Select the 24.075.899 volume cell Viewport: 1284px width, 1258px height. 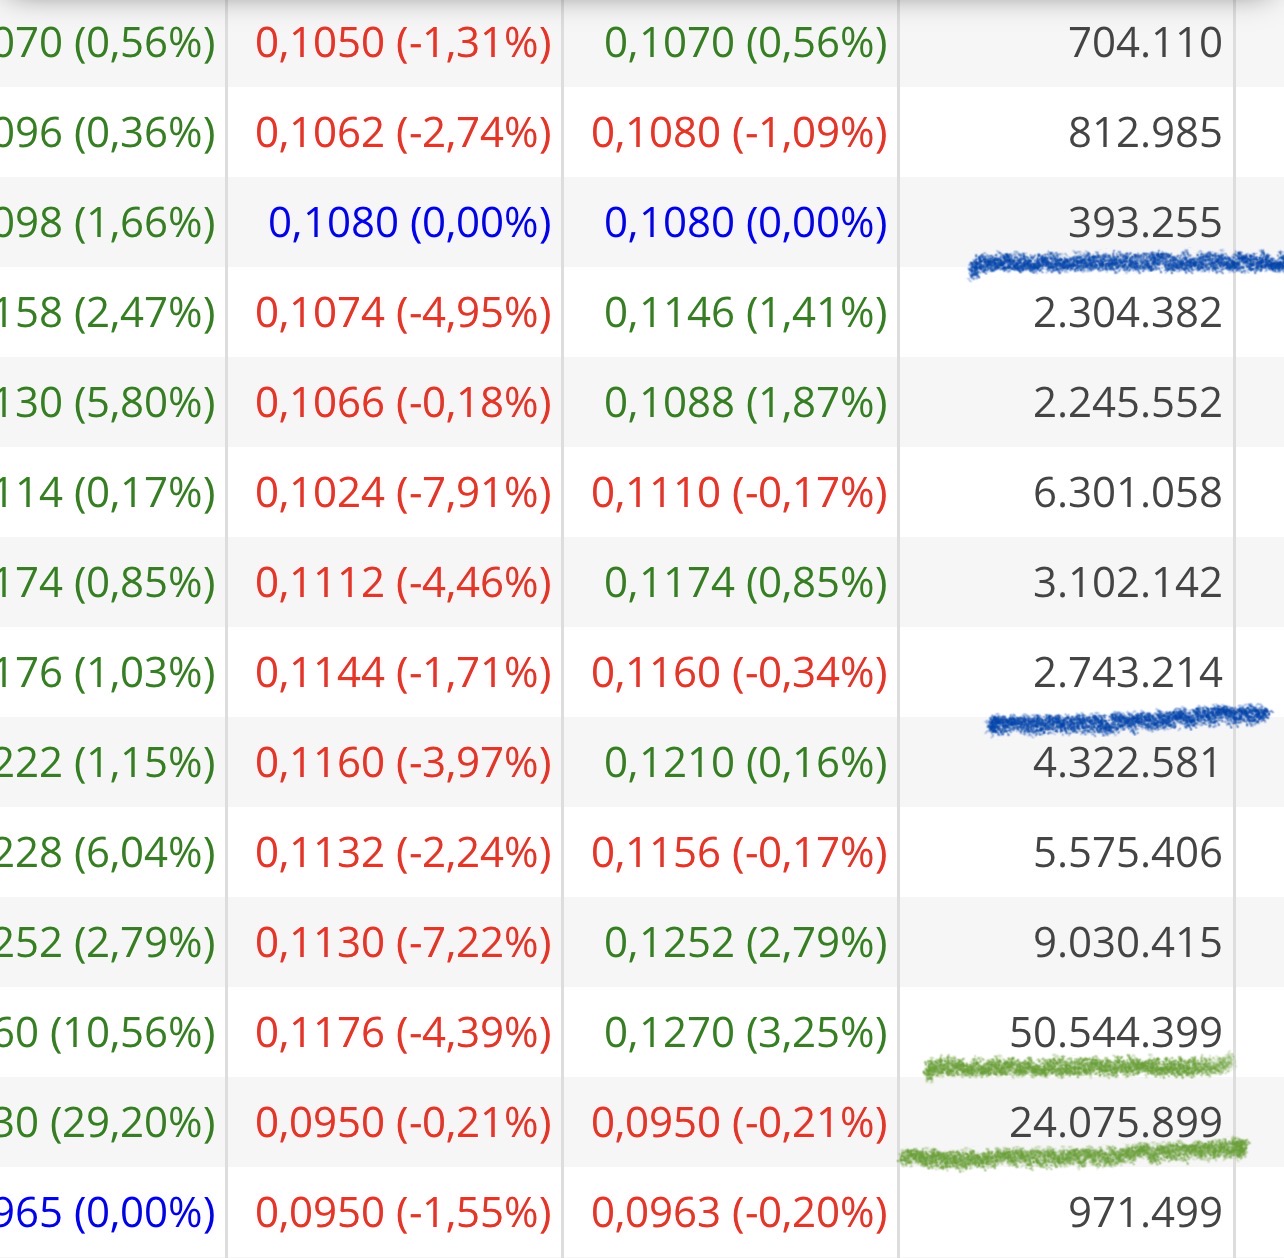pos(1116,1123)
